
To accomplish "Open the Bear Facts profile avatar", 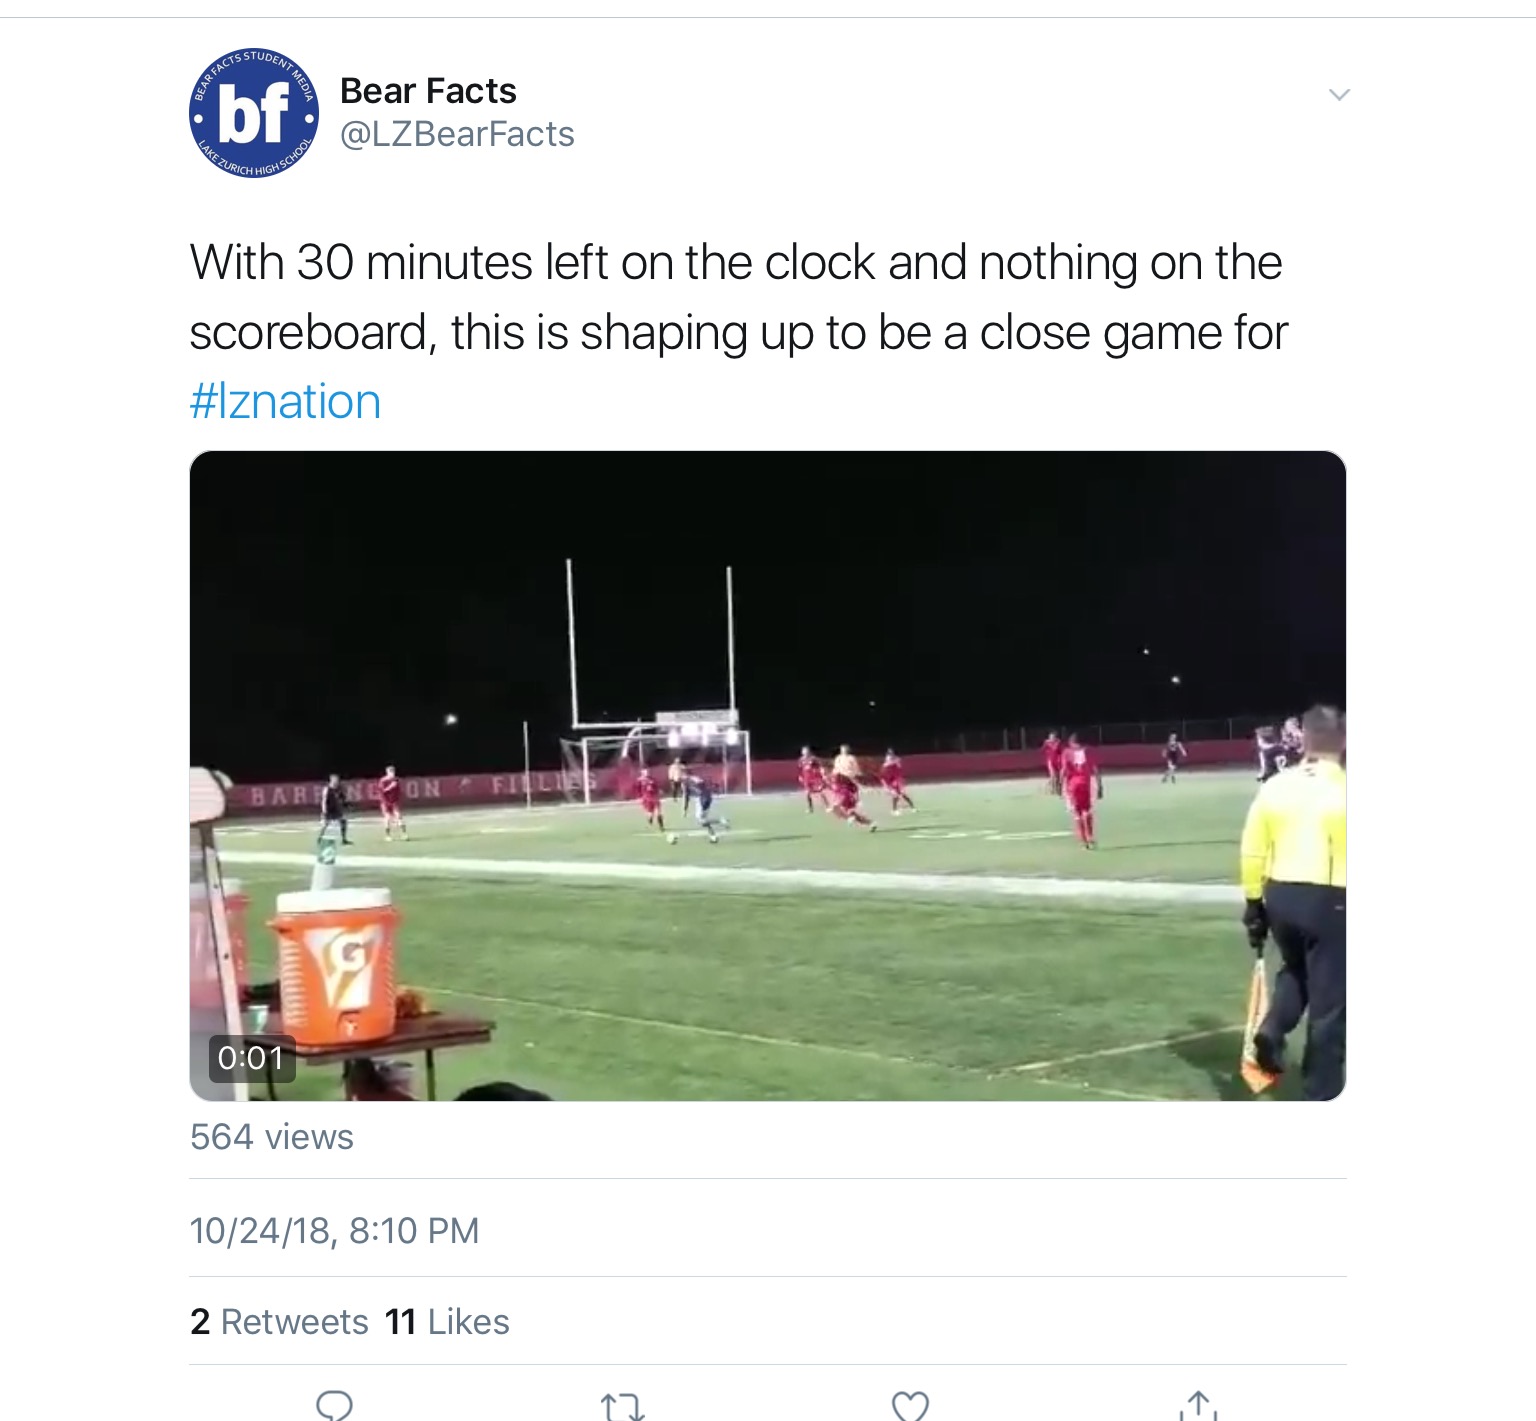I will [x=254, y=113].
